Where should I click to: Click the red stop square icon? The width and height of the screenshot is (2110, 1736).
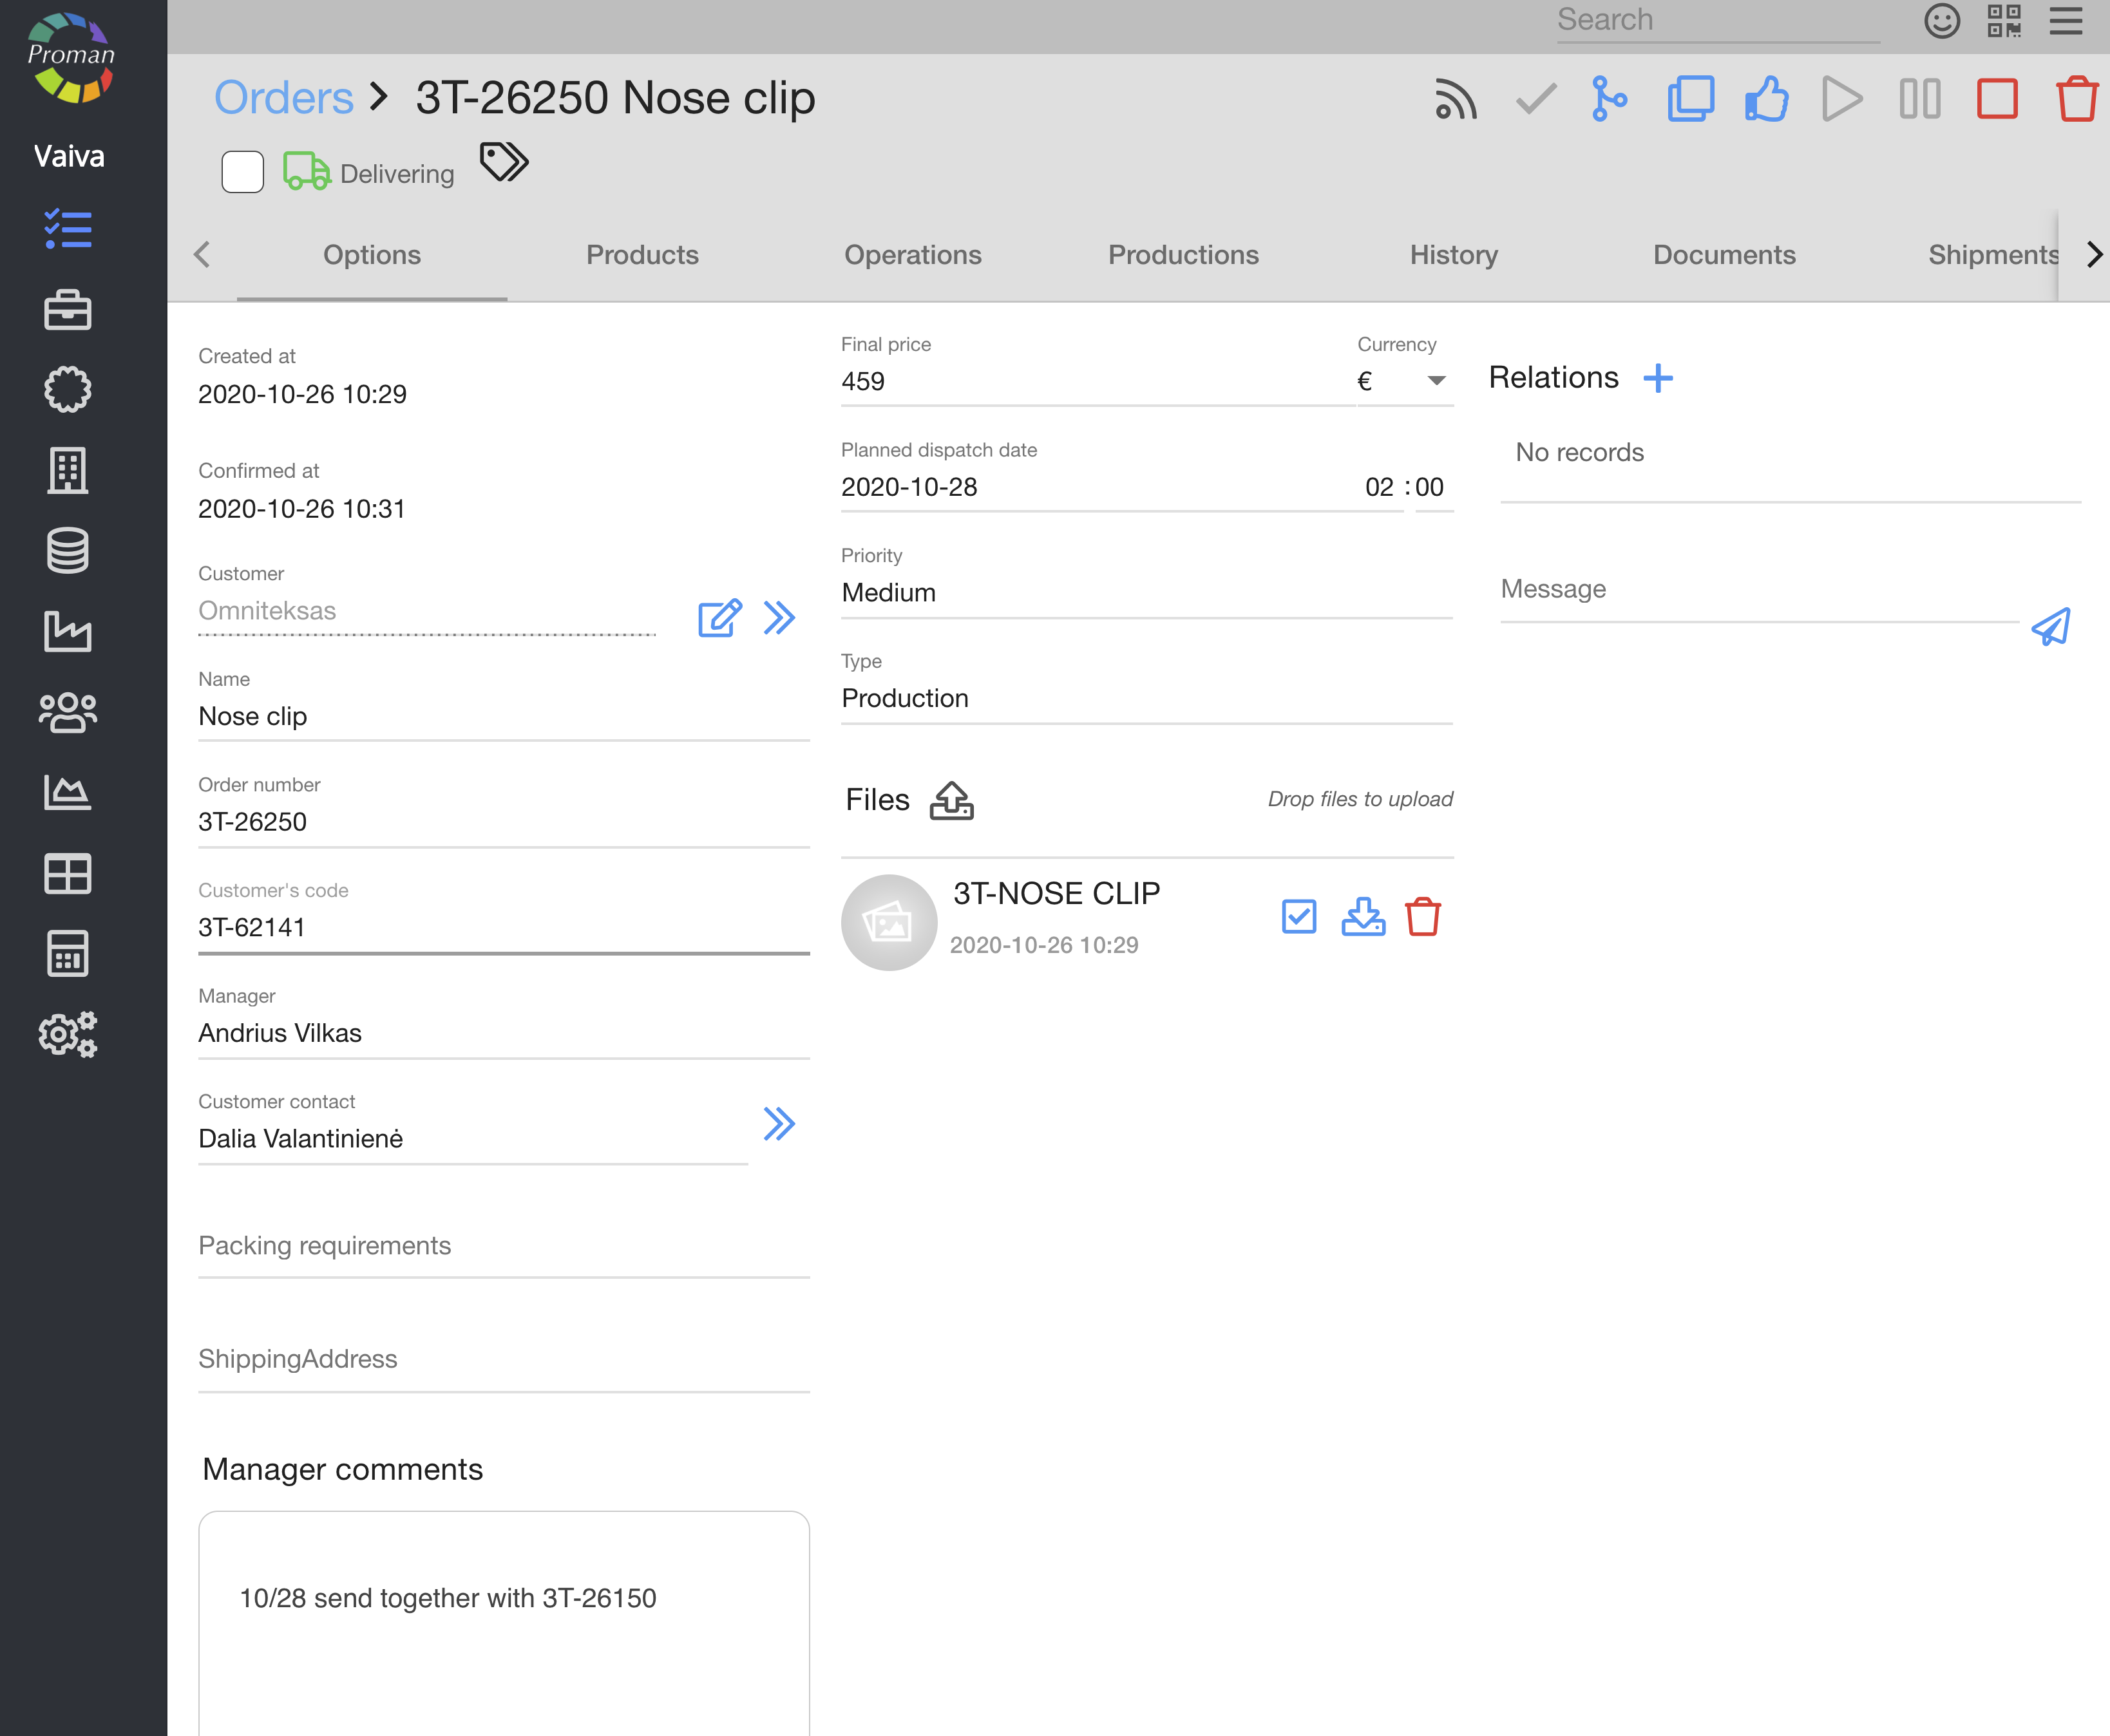(x=1997, y=99)
